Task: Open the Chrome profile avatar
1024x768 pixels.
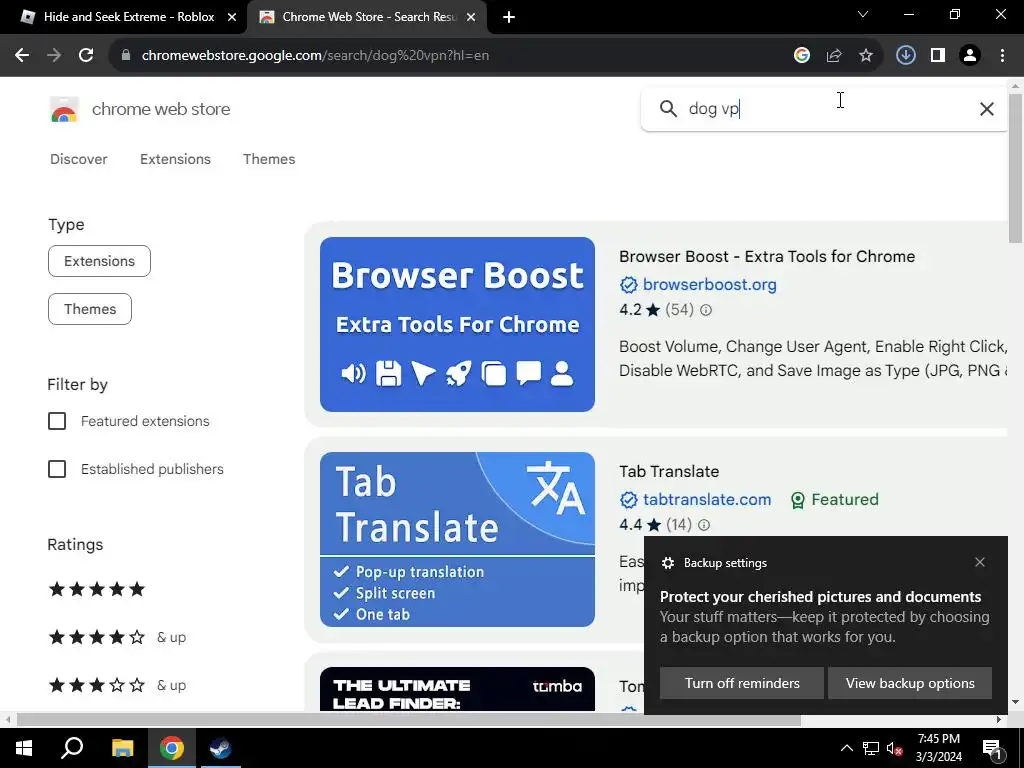Action: click(970, 56)
